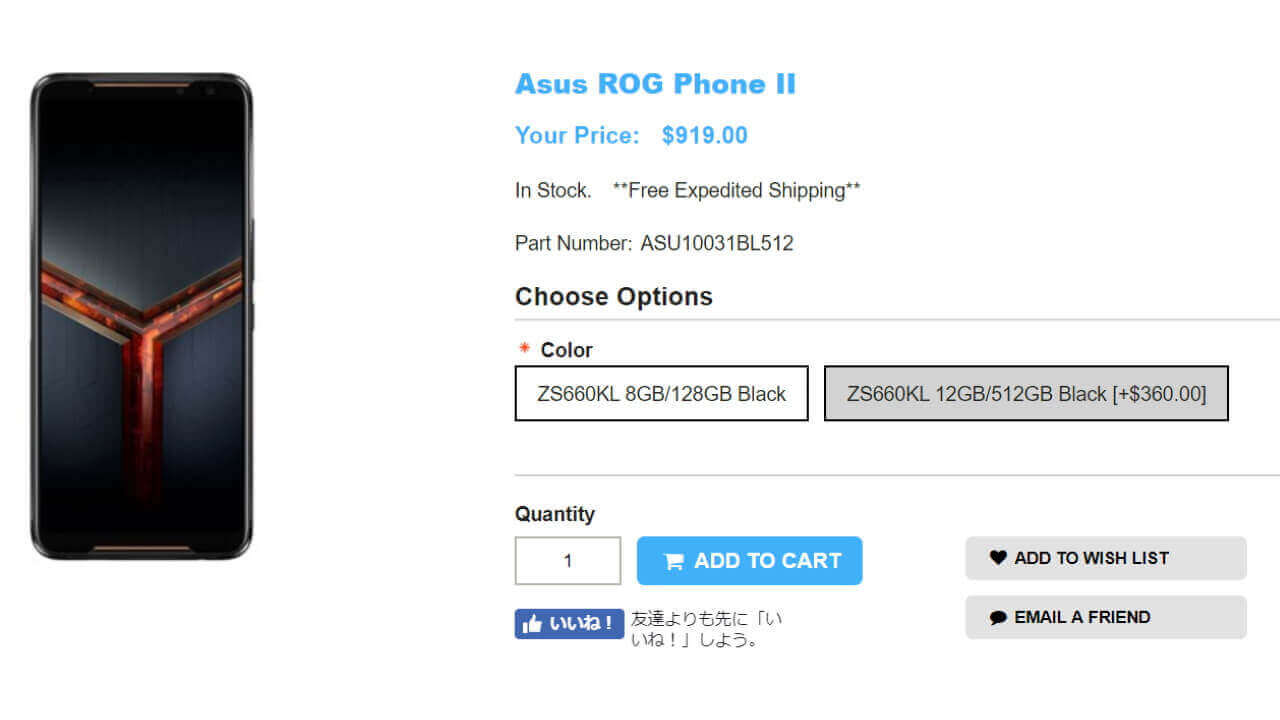1280x720 pixels.
Task: Click the Free Expedited Shipping text
Action: (736, 190)
